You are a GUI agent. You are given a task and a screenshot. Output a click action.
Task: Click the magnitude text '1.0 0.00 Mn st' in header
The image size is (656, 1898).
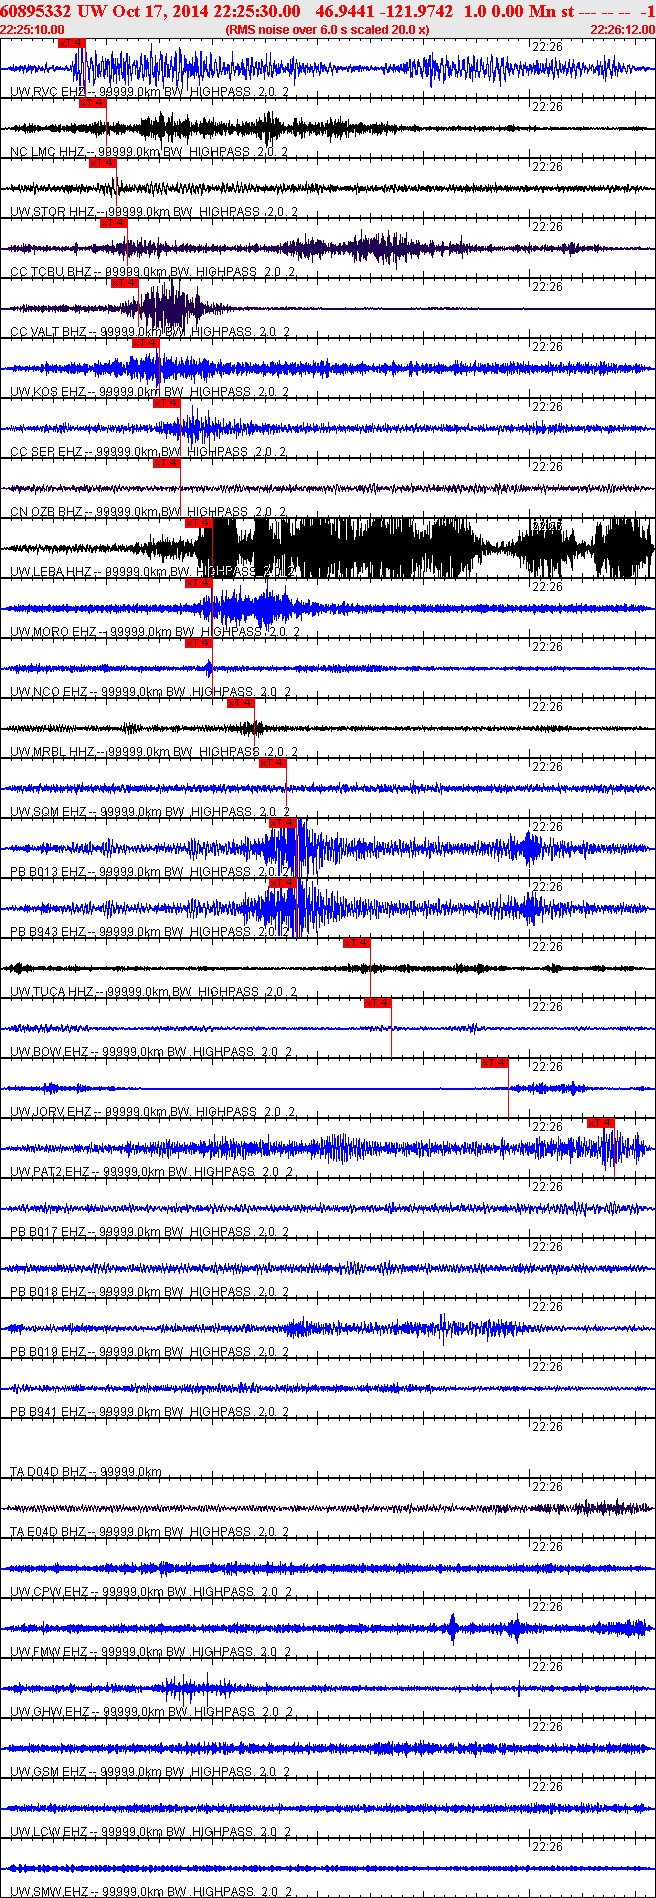519,11
